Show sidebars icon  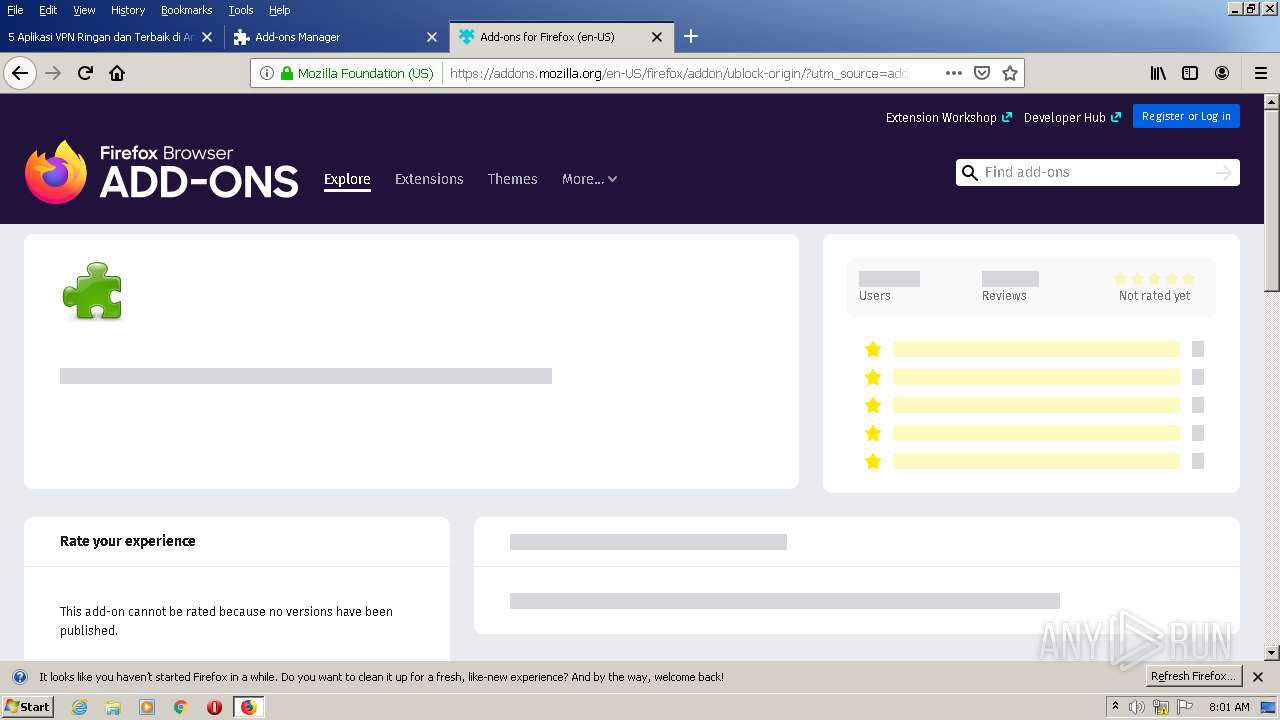click(1190, 73)
